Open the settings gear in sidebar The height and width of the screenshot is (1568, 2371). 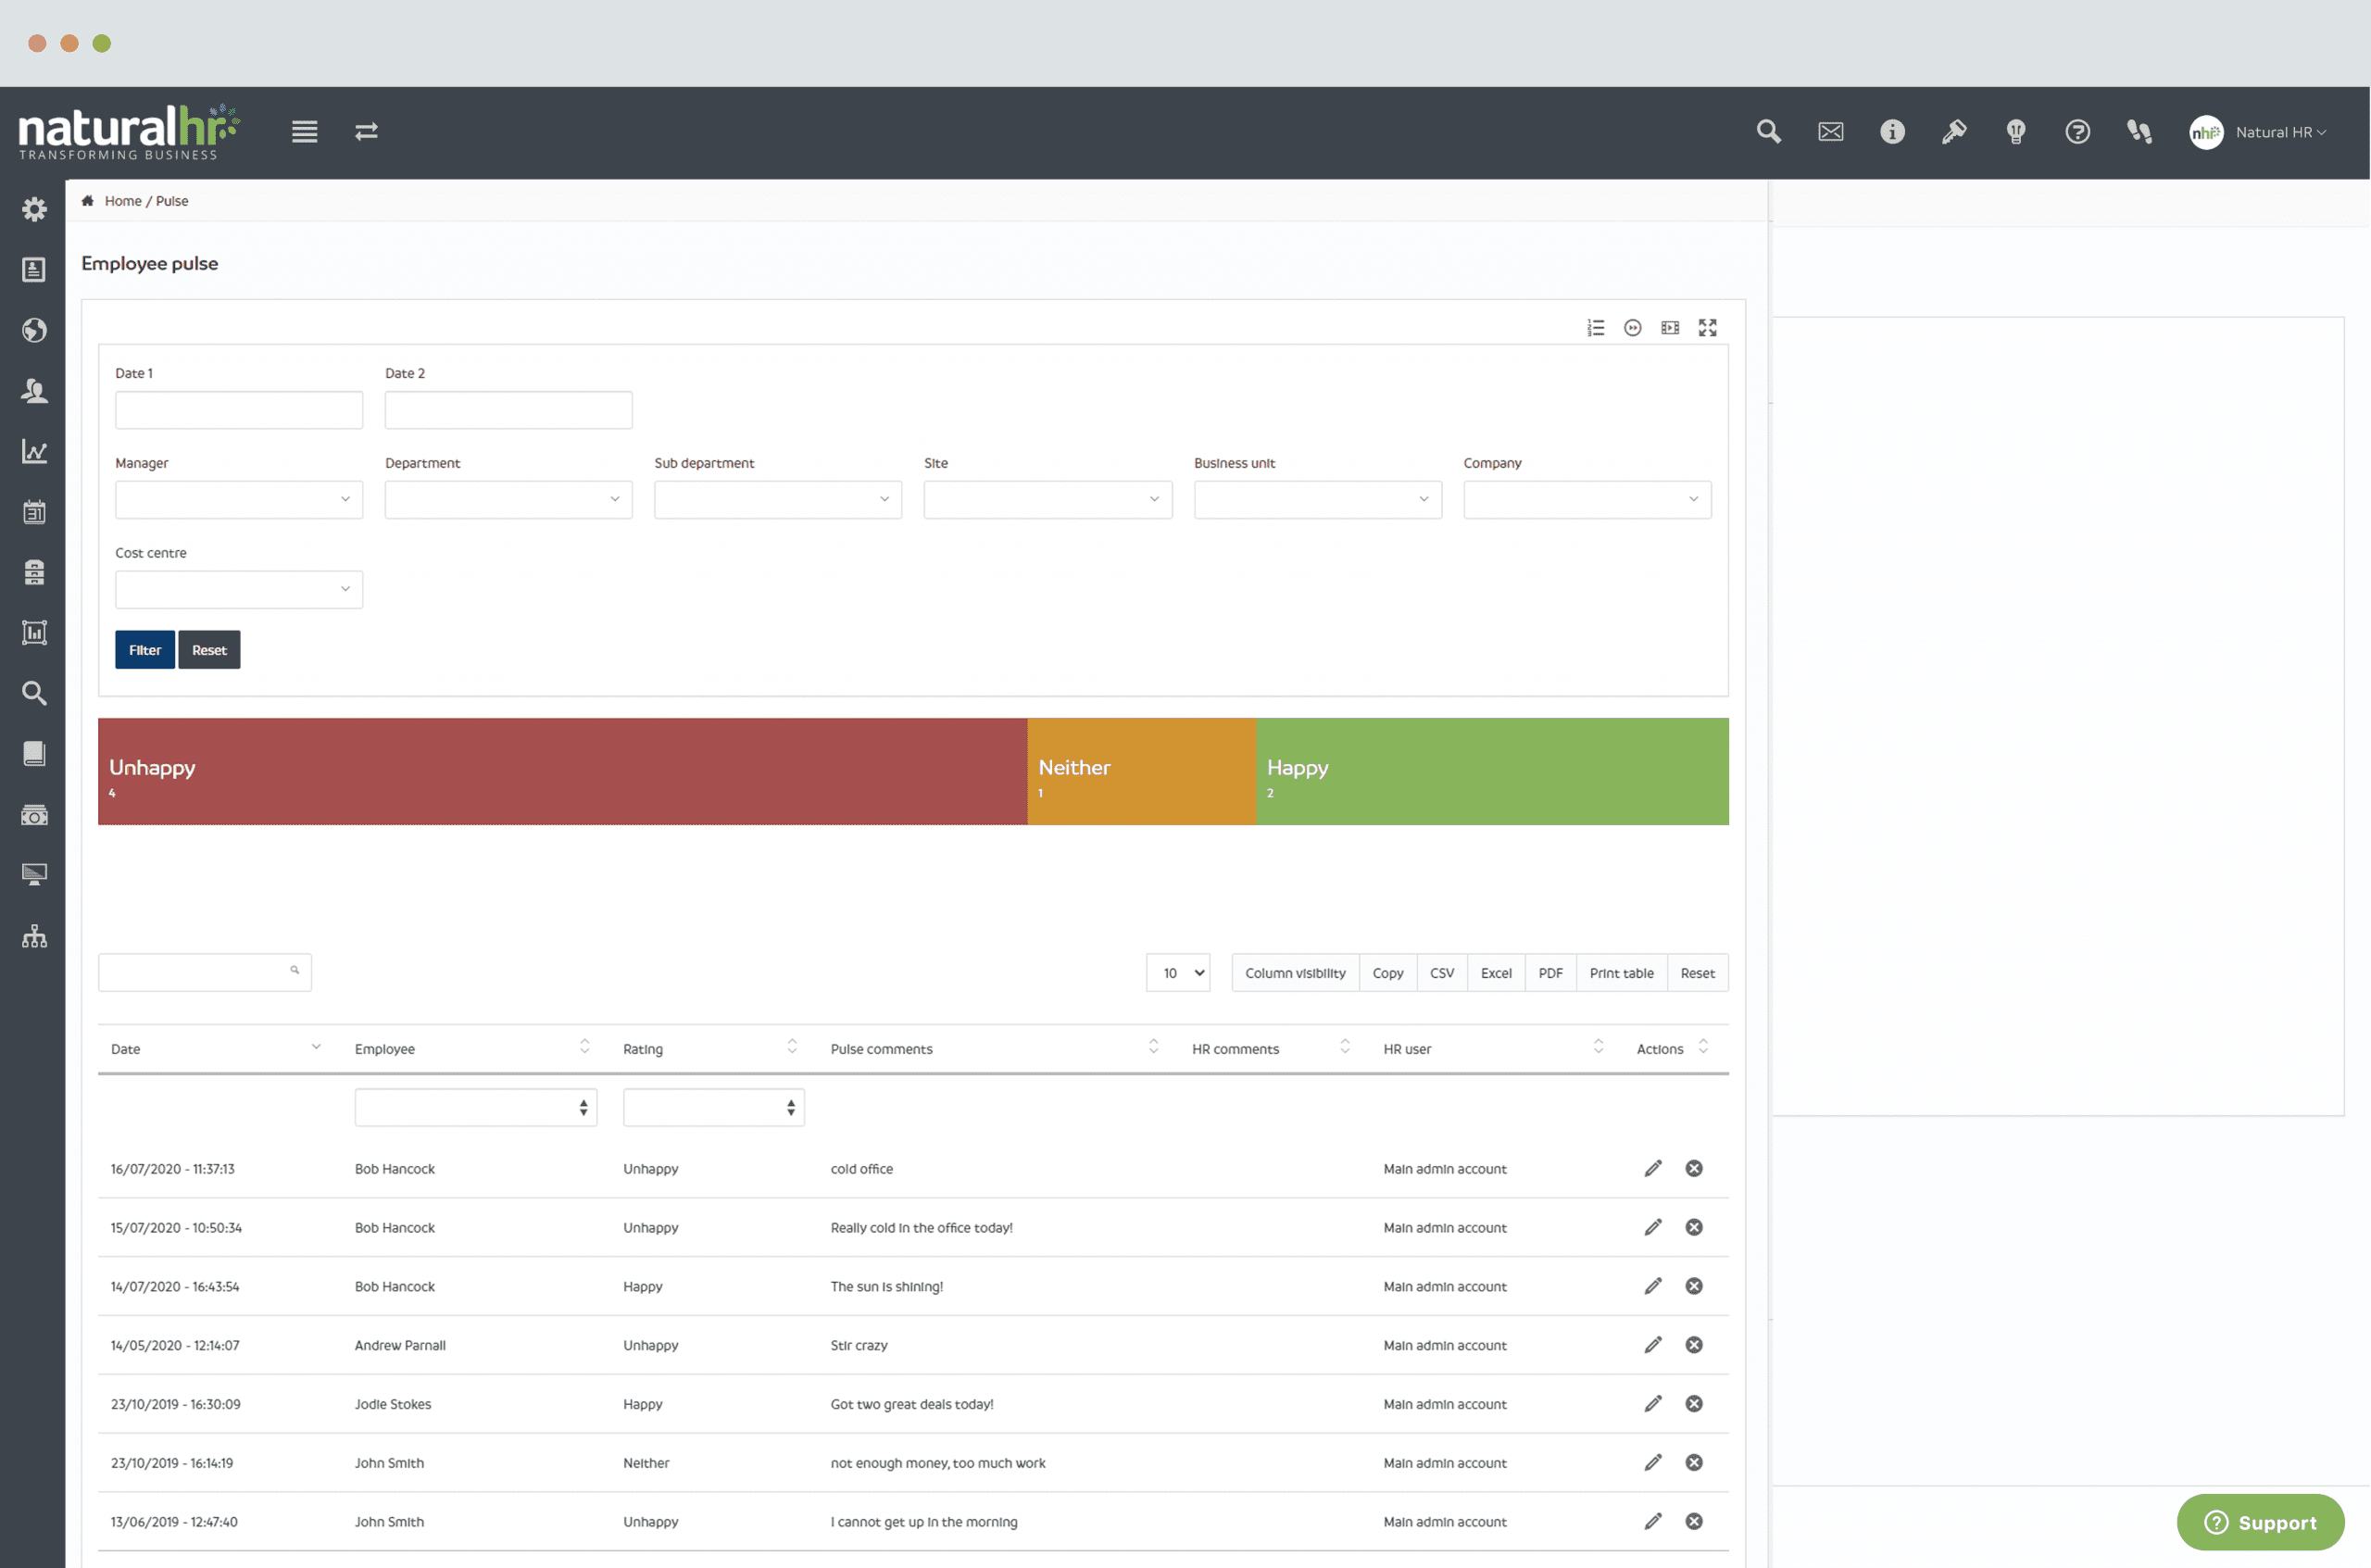click(x=34, y=209)
